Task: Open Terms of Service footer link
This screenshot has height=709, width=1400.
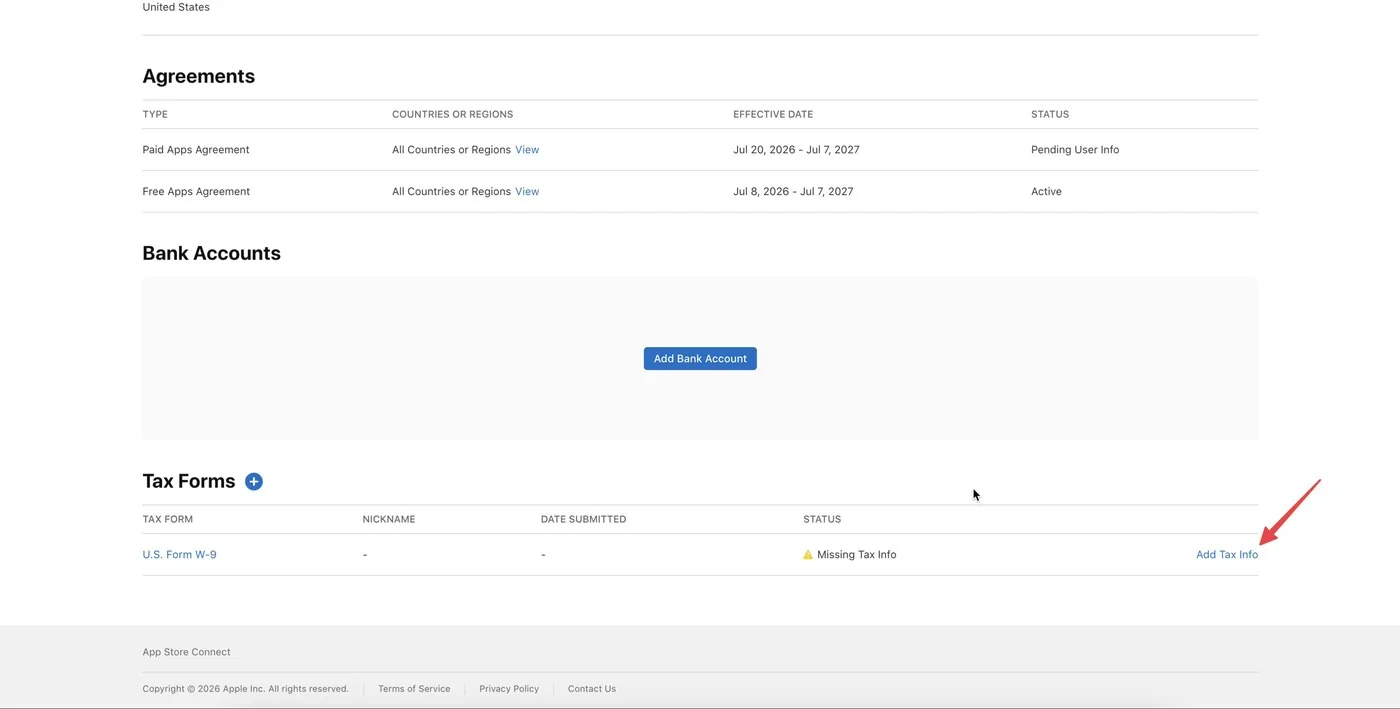Action: pyautogui.click(x=414, y=689)
